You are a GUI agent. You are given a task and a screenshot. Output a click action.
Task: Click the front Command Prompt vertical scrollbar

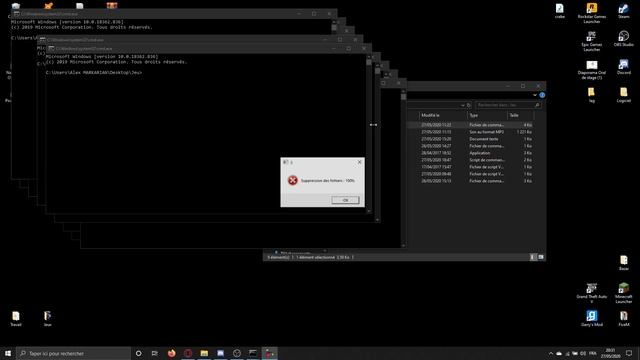pyautogui.click(x=369, y=133)
